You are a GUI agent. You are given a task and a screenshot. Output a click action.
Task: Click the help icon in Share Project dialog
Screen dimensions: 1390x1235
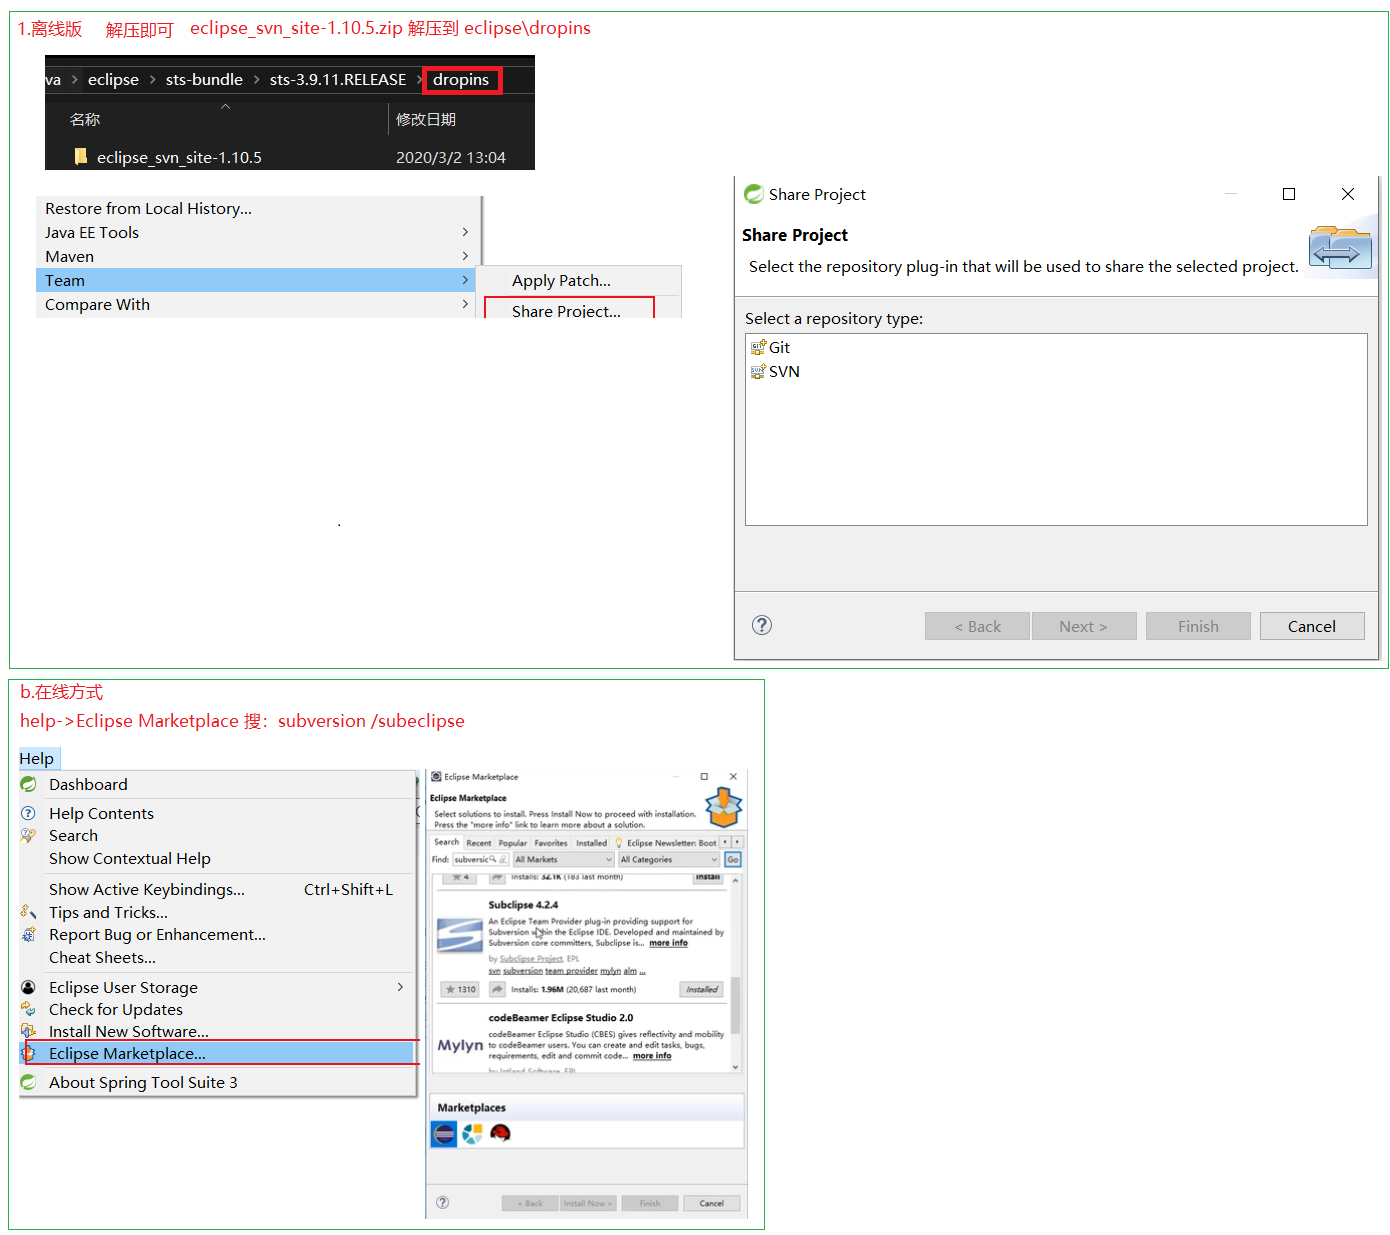[x=762, y=625]
